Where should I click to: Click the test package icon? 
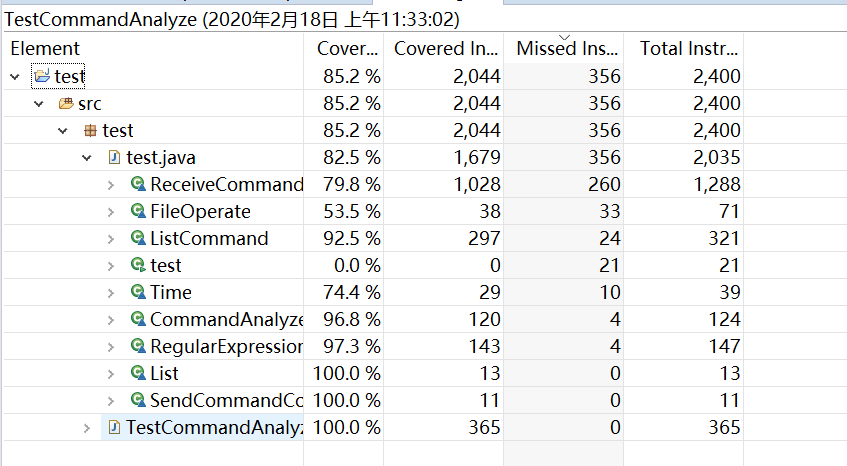90,130
